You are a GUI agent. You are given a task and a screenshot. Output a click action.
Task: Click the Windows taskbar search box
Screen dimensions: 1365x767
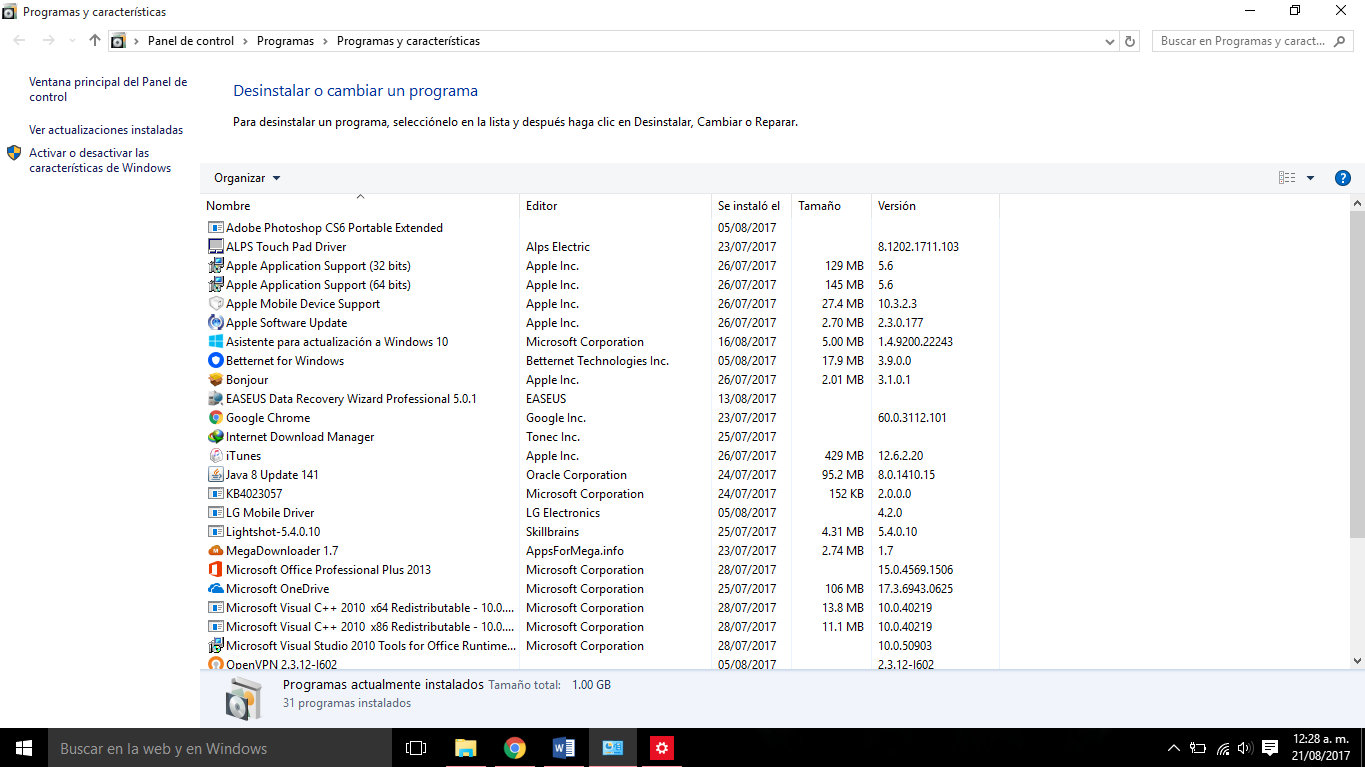pos(220,748)
